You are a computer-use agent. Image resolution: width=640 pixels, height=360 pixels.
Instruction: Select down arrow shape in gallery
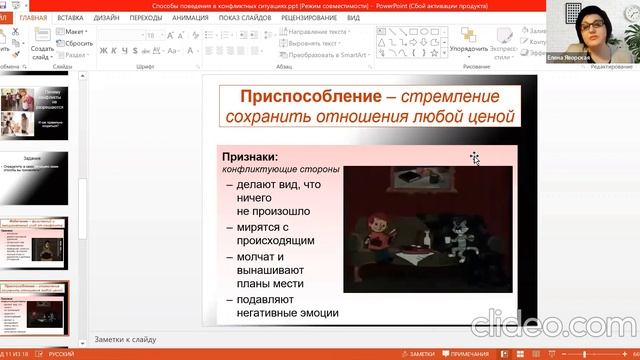point(424,42)
